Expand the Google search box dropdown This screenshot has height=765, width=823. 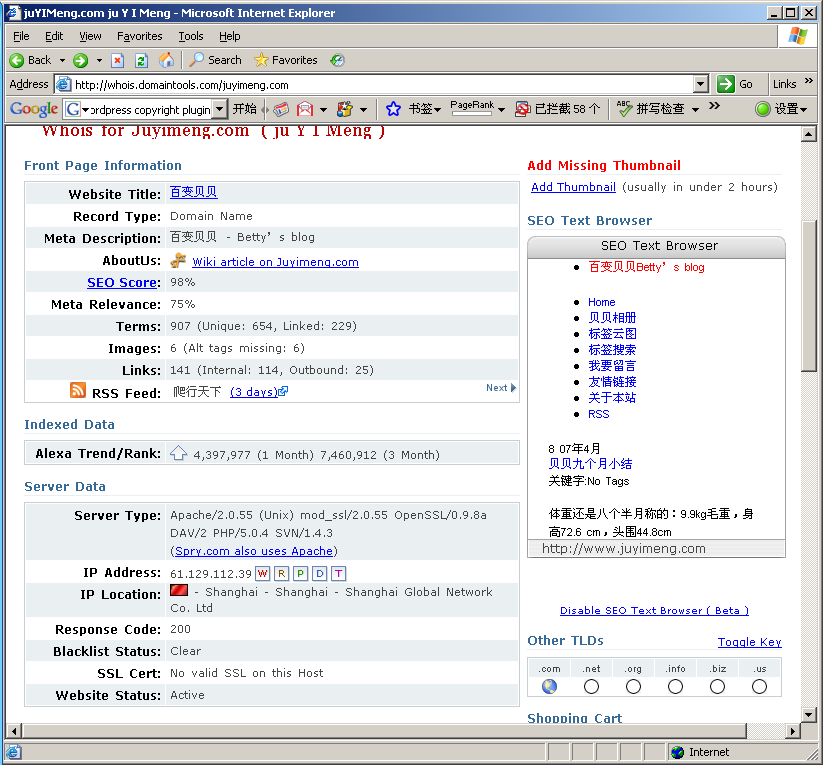220,109
